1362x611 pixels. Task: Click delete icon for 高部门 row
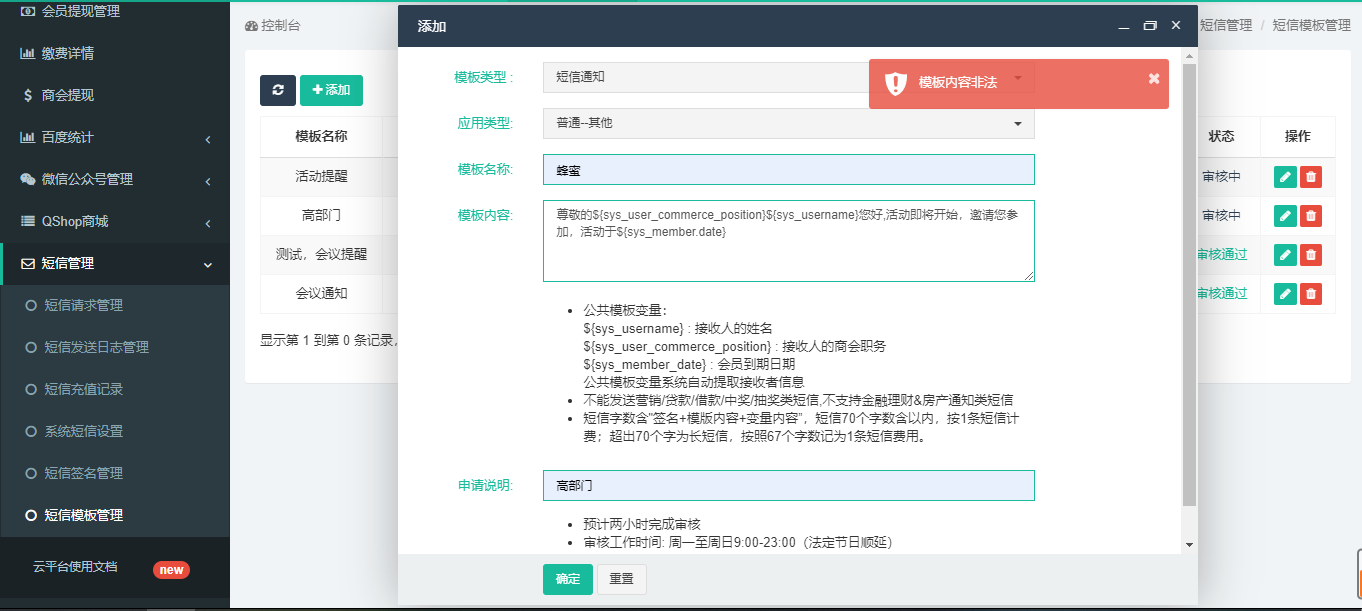1311,215
